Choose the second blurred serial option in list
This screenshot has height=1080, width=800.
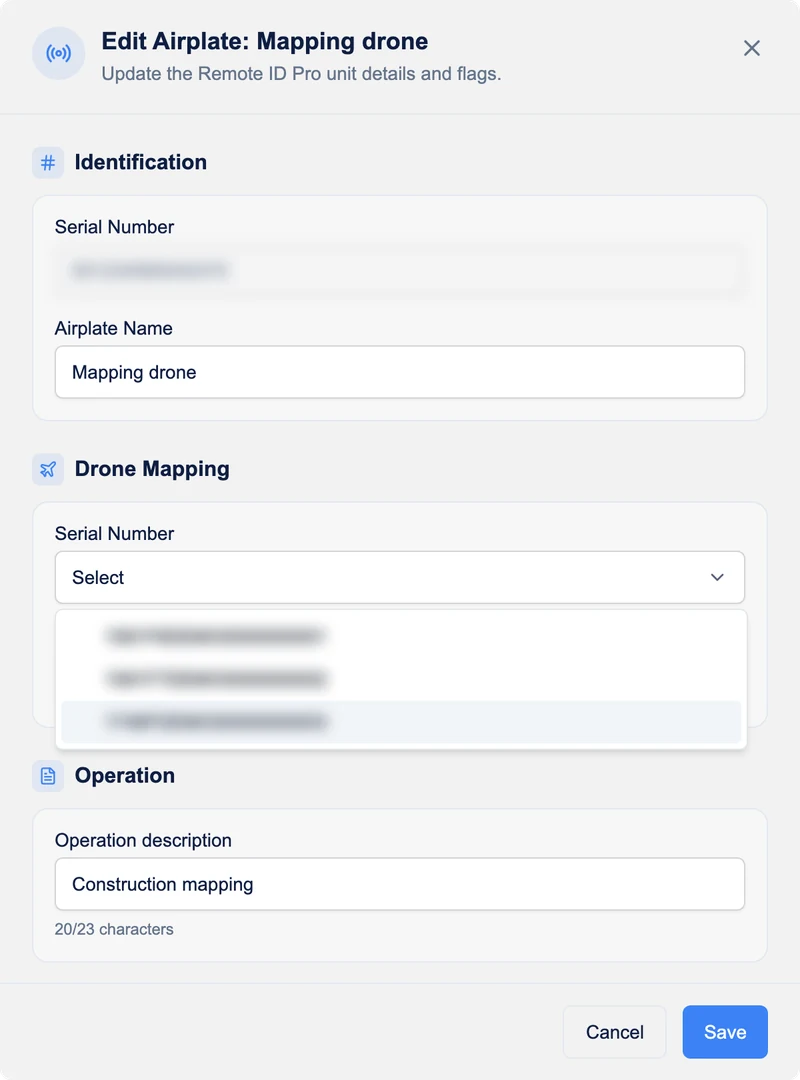[401, 678]
